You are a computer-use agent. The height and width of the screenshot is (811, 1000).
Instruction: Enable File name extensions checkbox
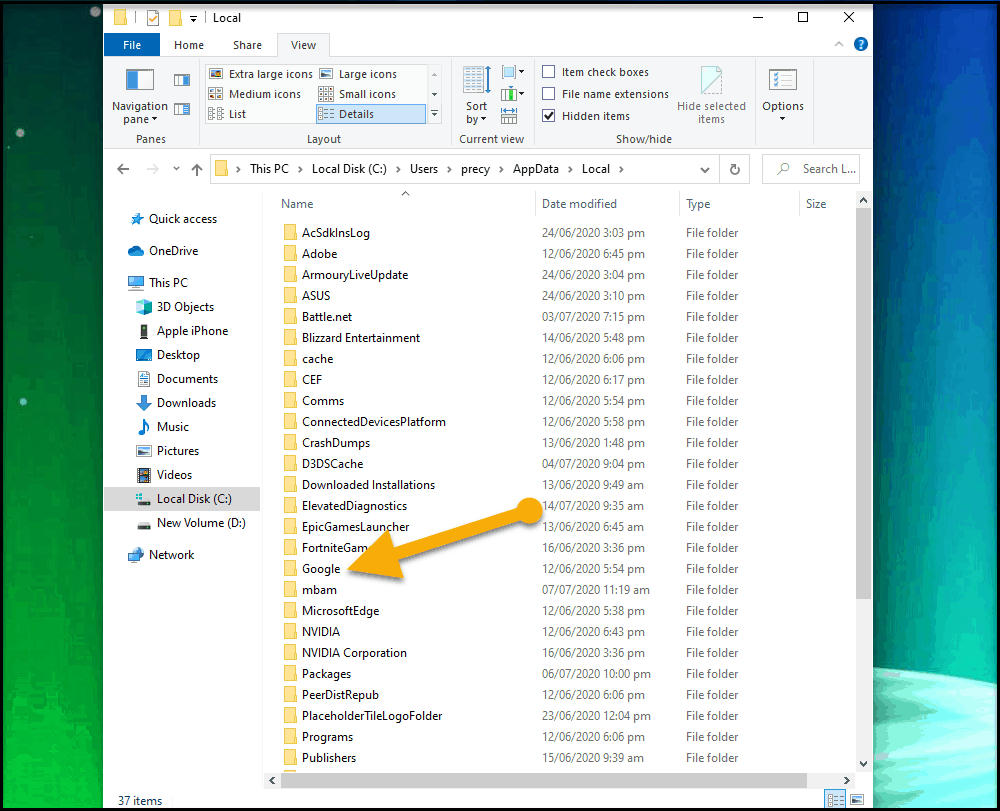coord(549,94)
